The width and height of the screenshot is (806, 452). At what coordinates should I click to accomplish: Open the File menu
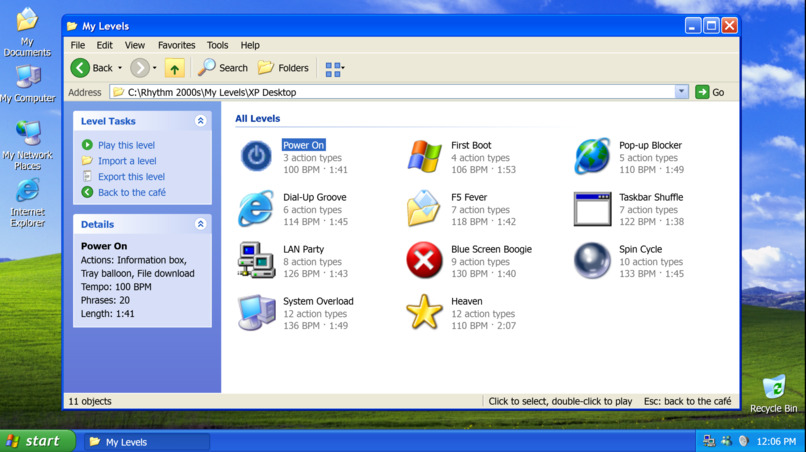(x=78, y=45)
